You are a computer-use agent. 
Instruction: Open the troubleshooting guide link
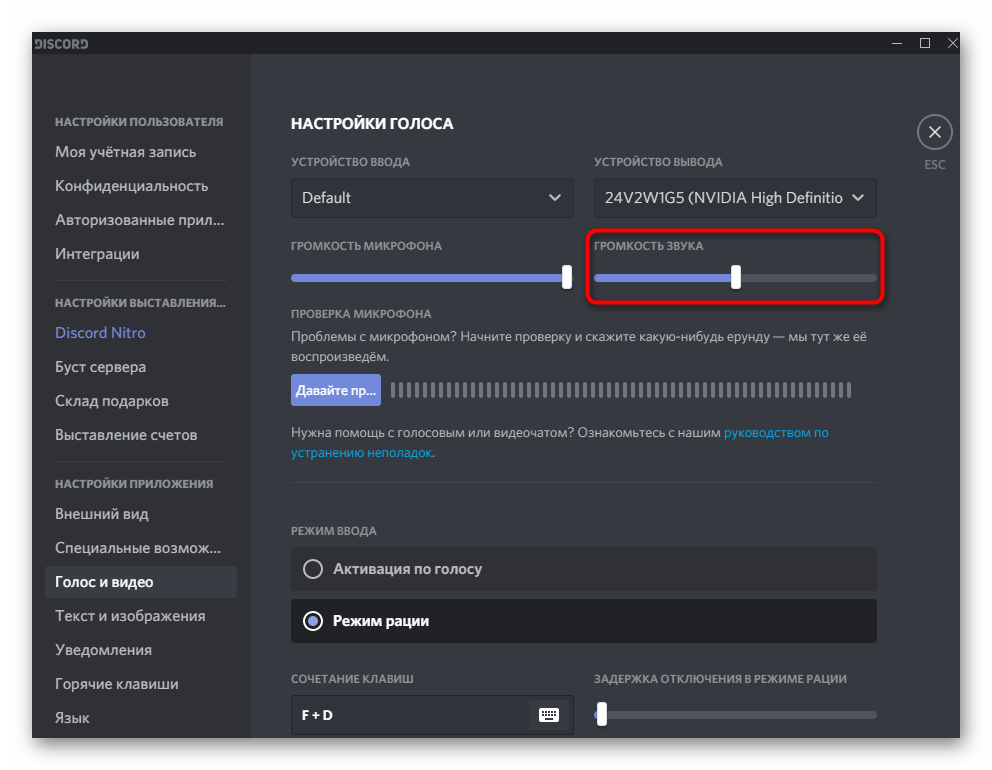(x=775, y=433)
